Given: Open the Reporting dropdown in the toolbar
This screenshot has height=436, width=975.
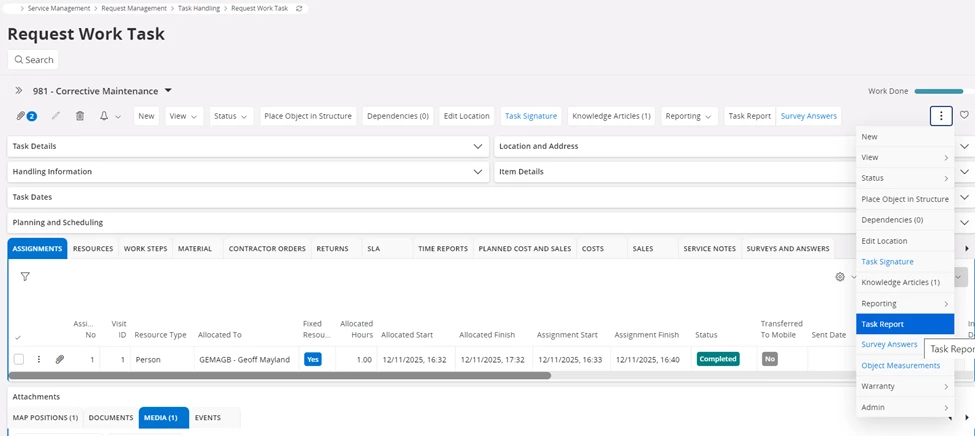Looking at the screenshot, I should pyautogui.click(x=689, y=116).
